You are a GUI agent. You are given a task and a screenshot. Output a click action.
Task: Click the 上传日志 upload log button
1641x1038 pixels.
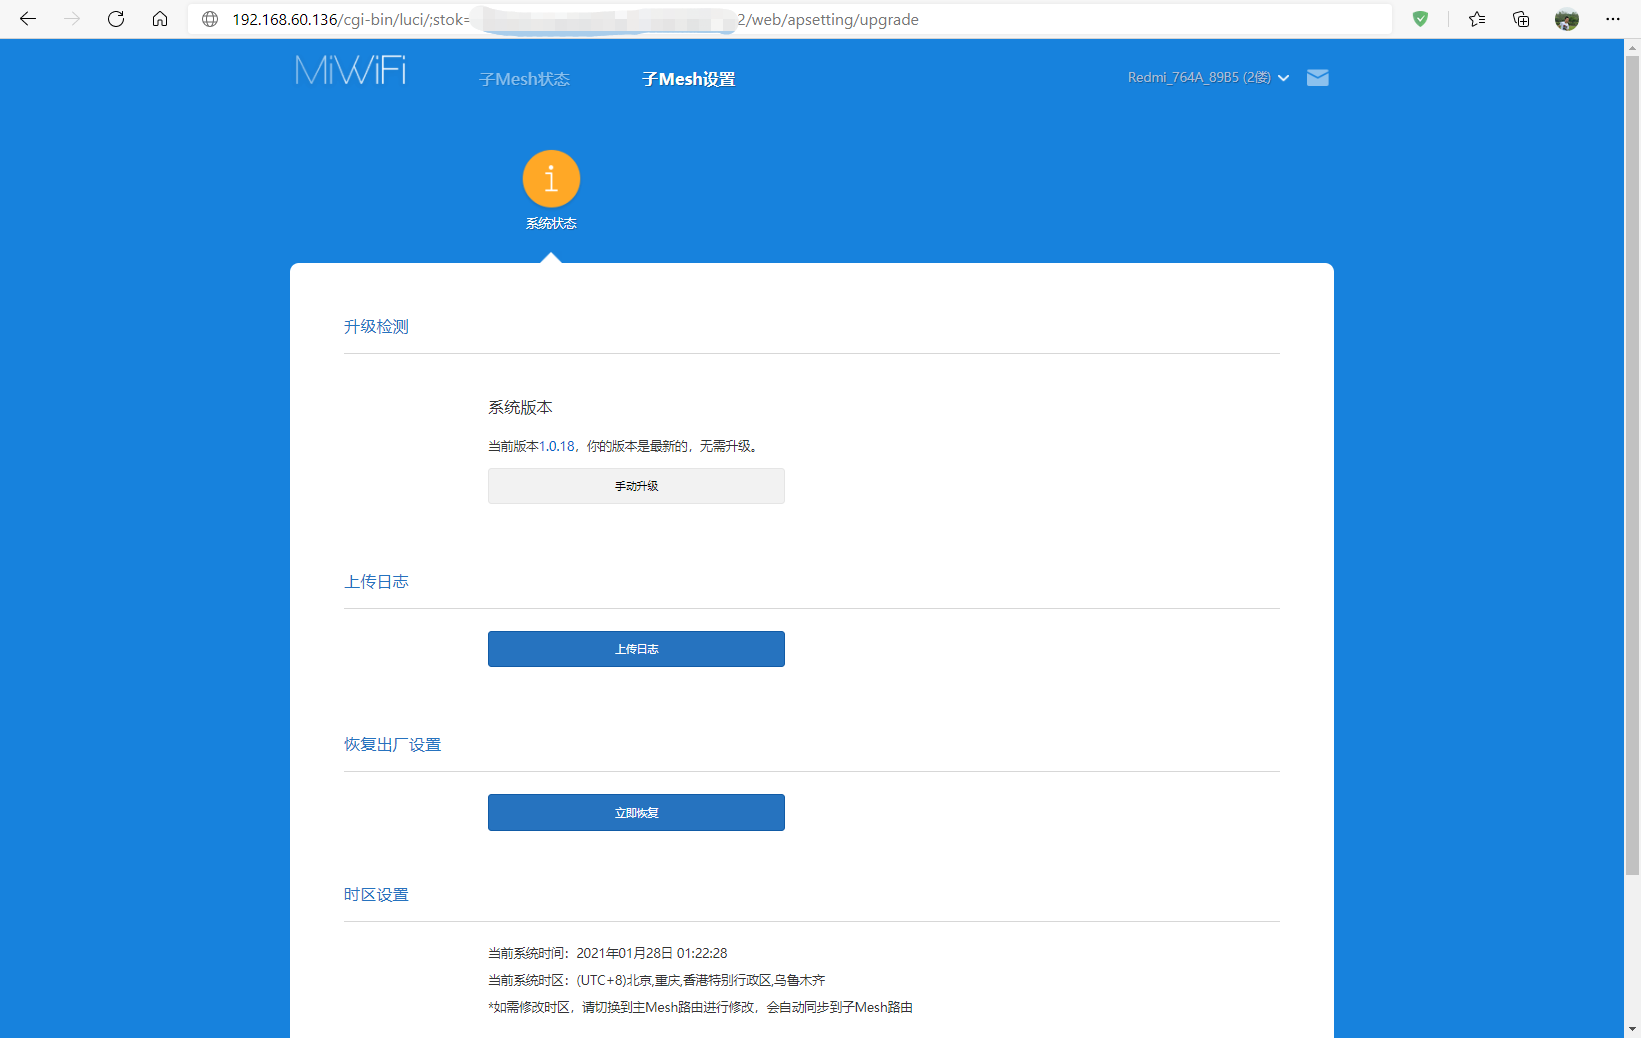coord(636,648)
